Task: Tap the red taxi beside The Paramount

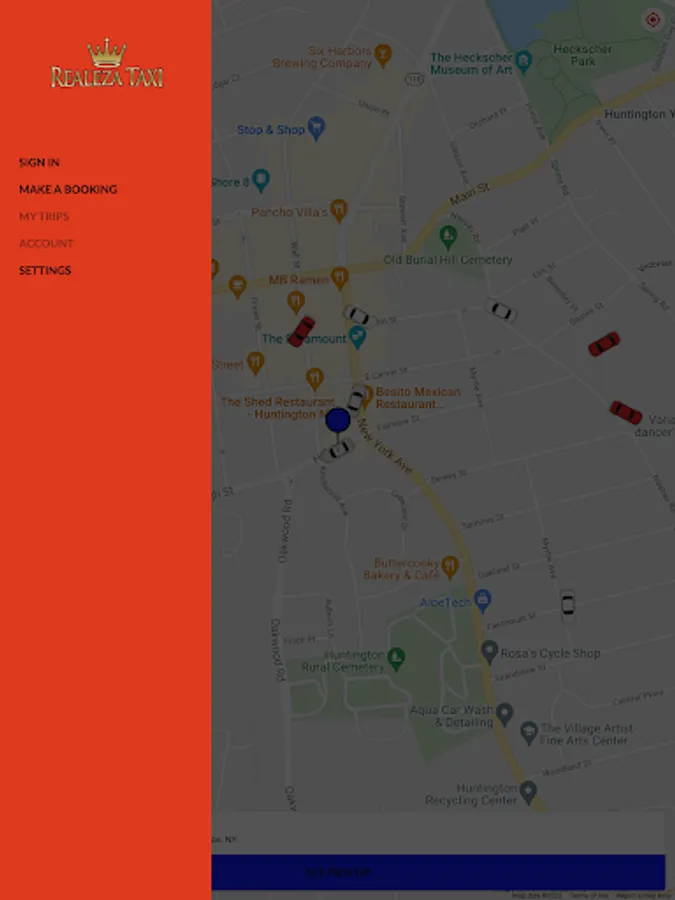Action: tap(301, 331)
